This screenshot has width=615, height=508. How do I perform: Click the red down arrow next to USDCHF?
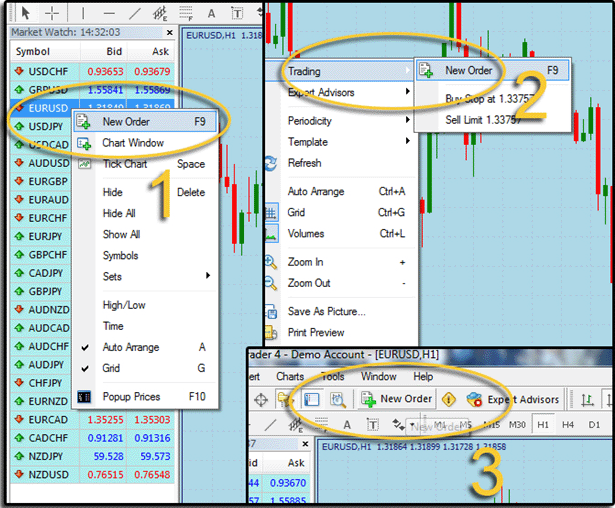[19, 71]
